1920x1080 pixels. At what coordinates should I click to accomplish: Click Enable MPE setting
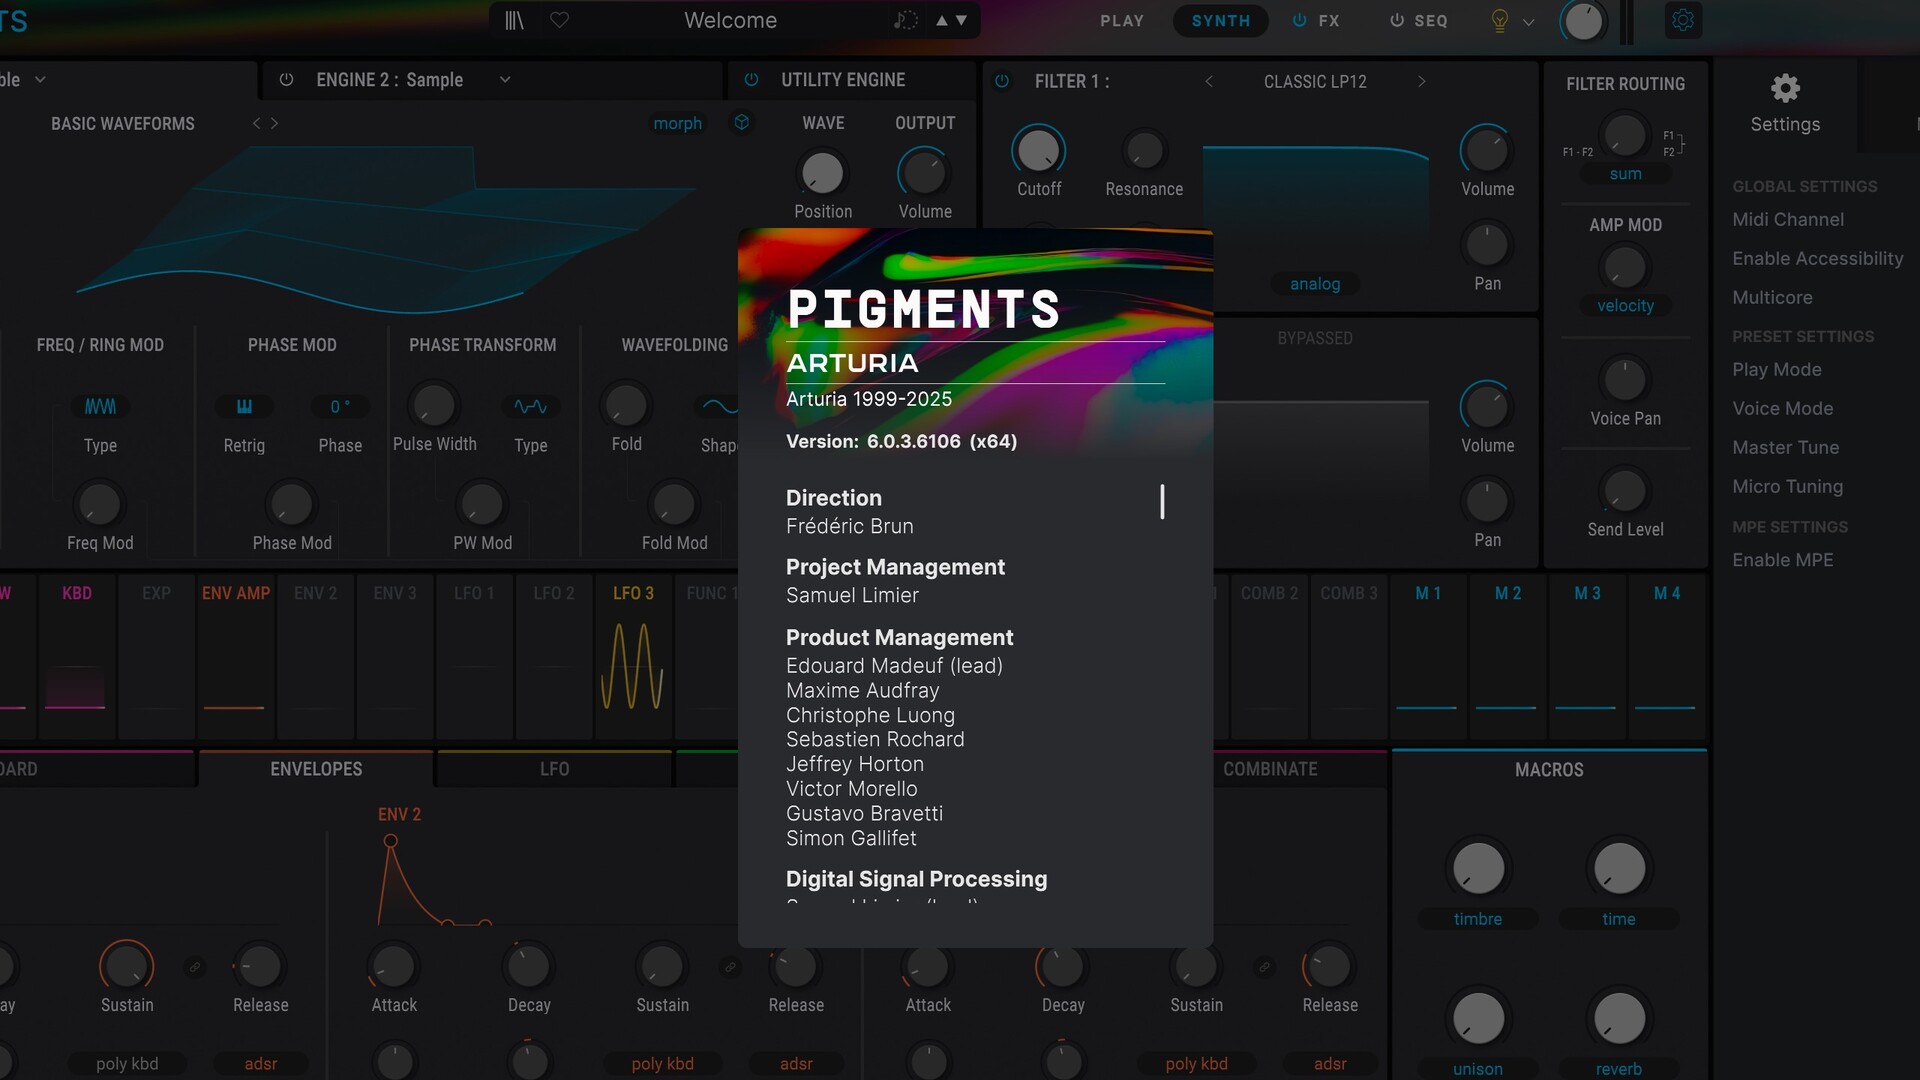[1782, 560]
